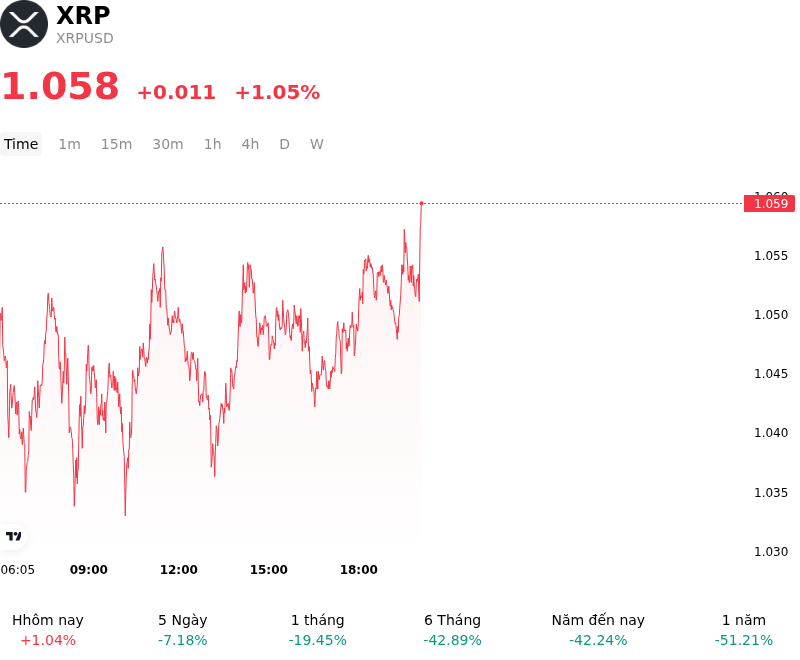Select the 4h interval
Viewport: 800px width, 660px height.
[x=250, y=144]
